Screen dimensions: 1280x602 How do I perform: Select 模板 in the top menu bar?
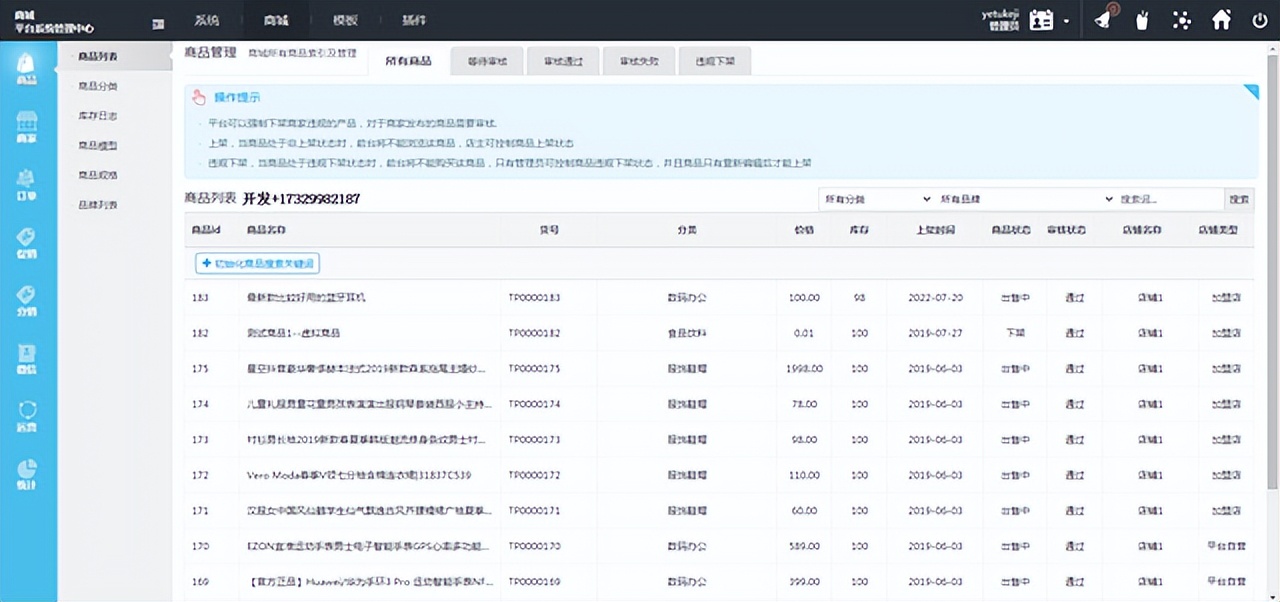(x=345, y=19)
